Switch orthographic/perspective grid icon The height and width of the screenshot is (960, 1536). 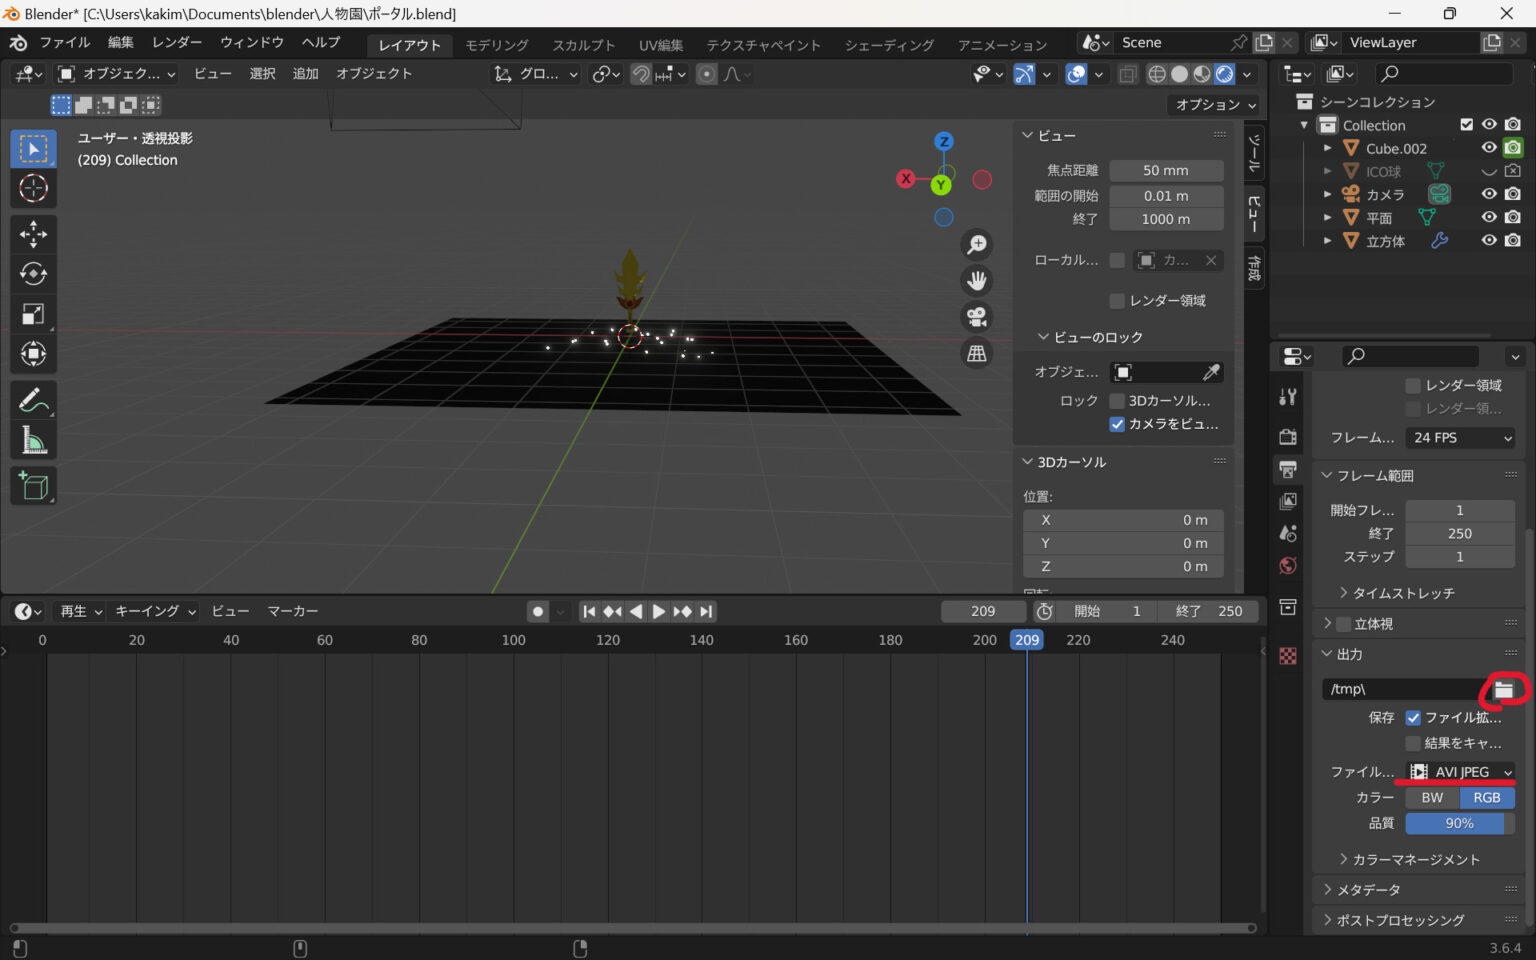pyautogui.click(x=977, y=353)
